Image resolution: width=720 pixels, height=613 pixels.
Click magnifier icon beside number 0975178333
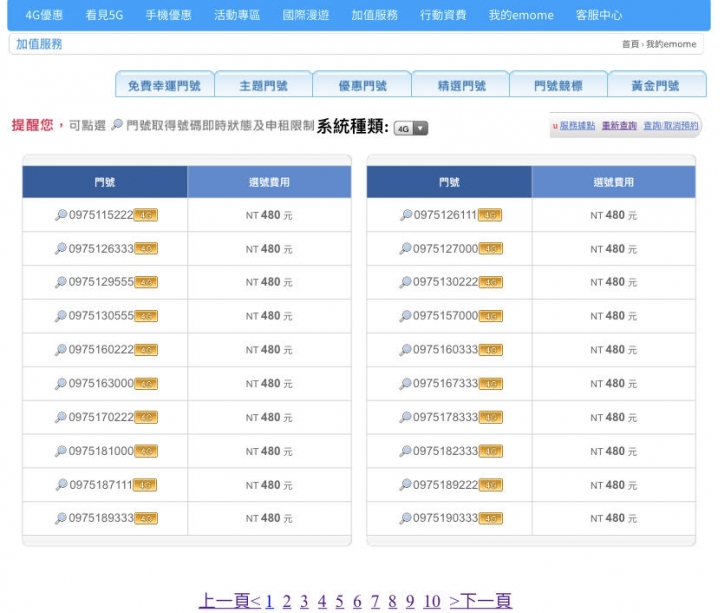coord(405,417)
